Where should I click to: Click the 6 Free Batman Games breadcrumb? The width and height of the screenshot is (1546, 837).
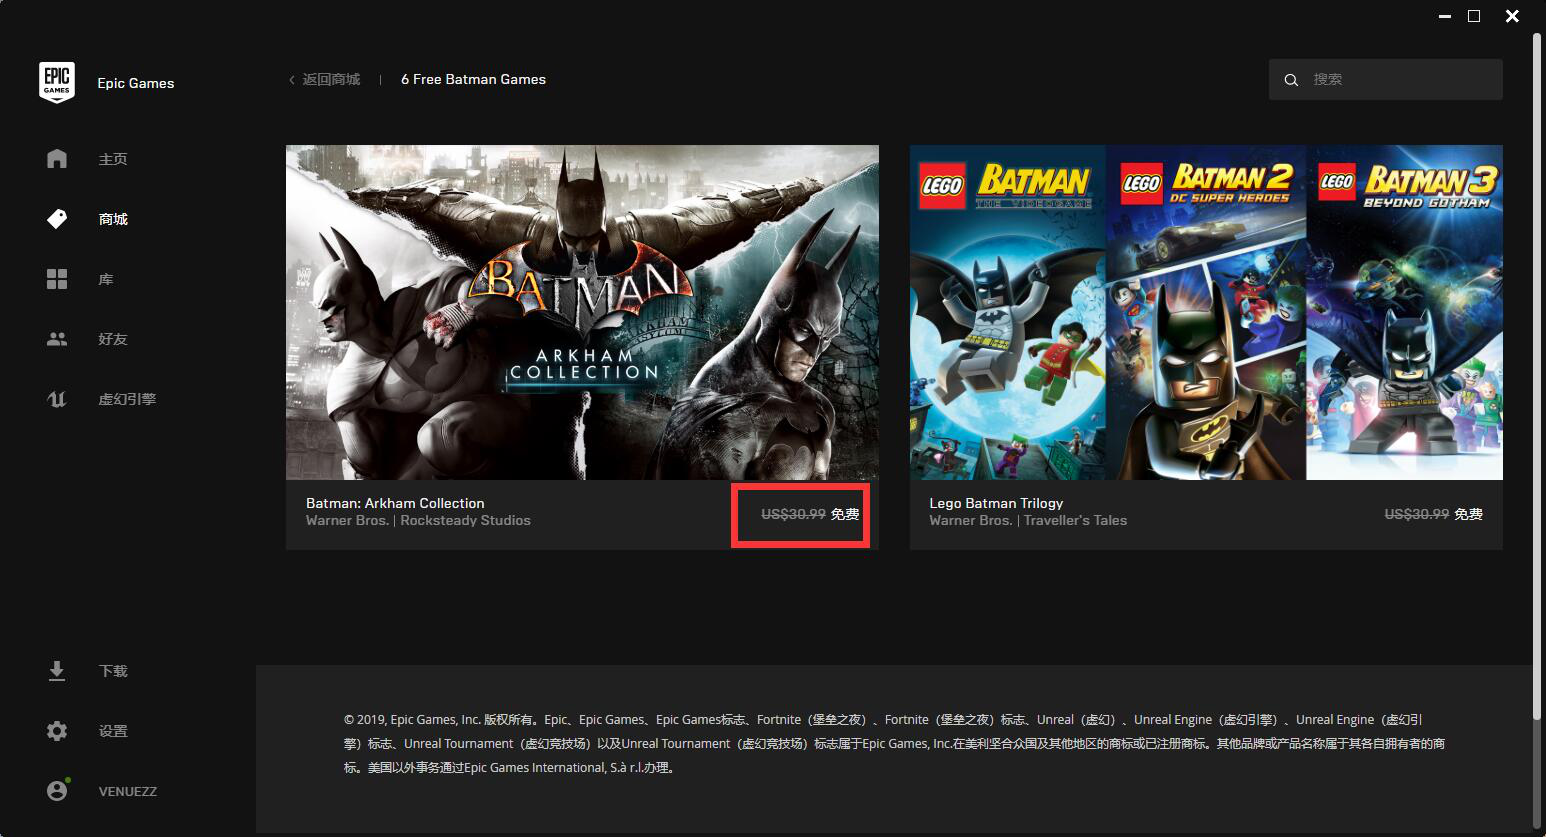click(473, 79)
